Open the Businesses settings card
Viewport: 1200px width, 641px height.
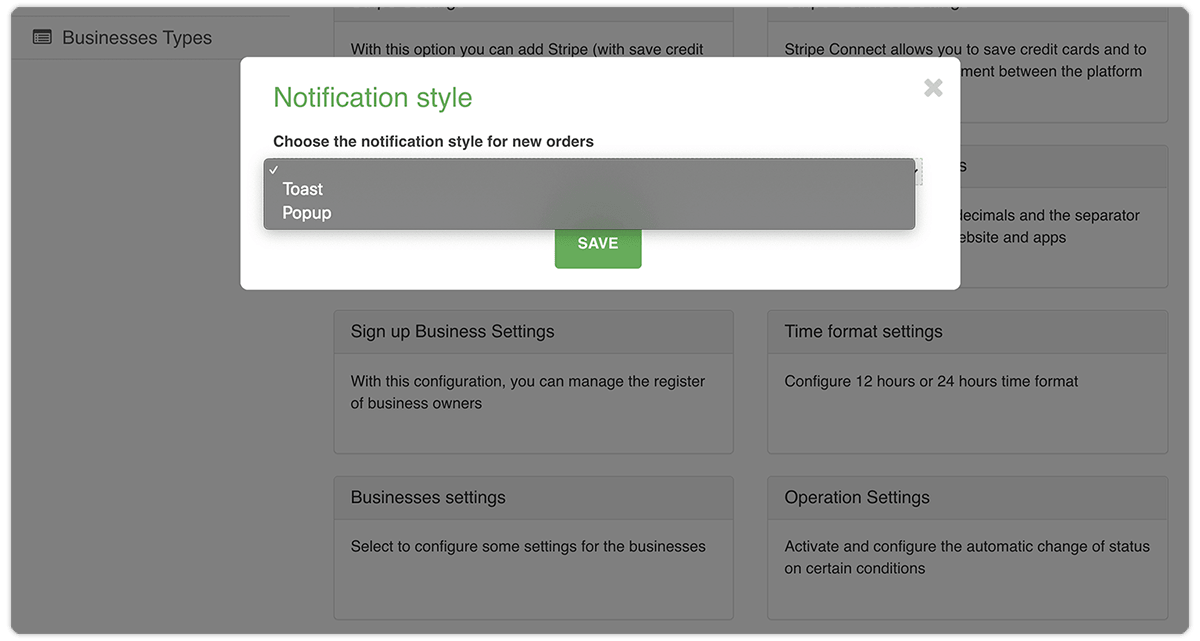(533, 548)
